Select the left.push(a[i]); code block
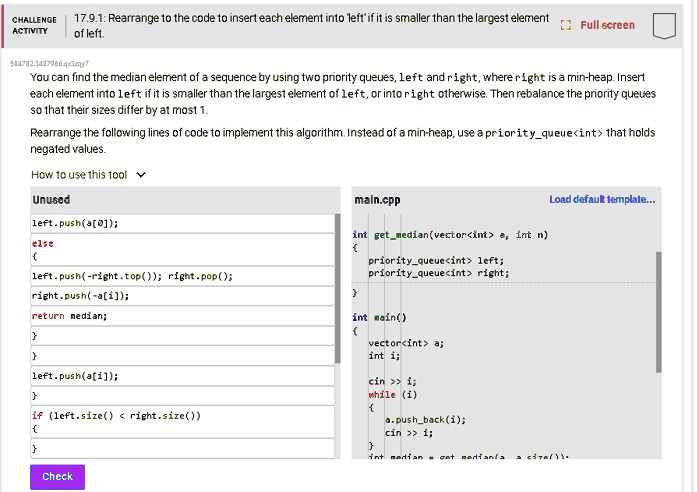Viewport: 697px width, 492px height. pos(182,376)
